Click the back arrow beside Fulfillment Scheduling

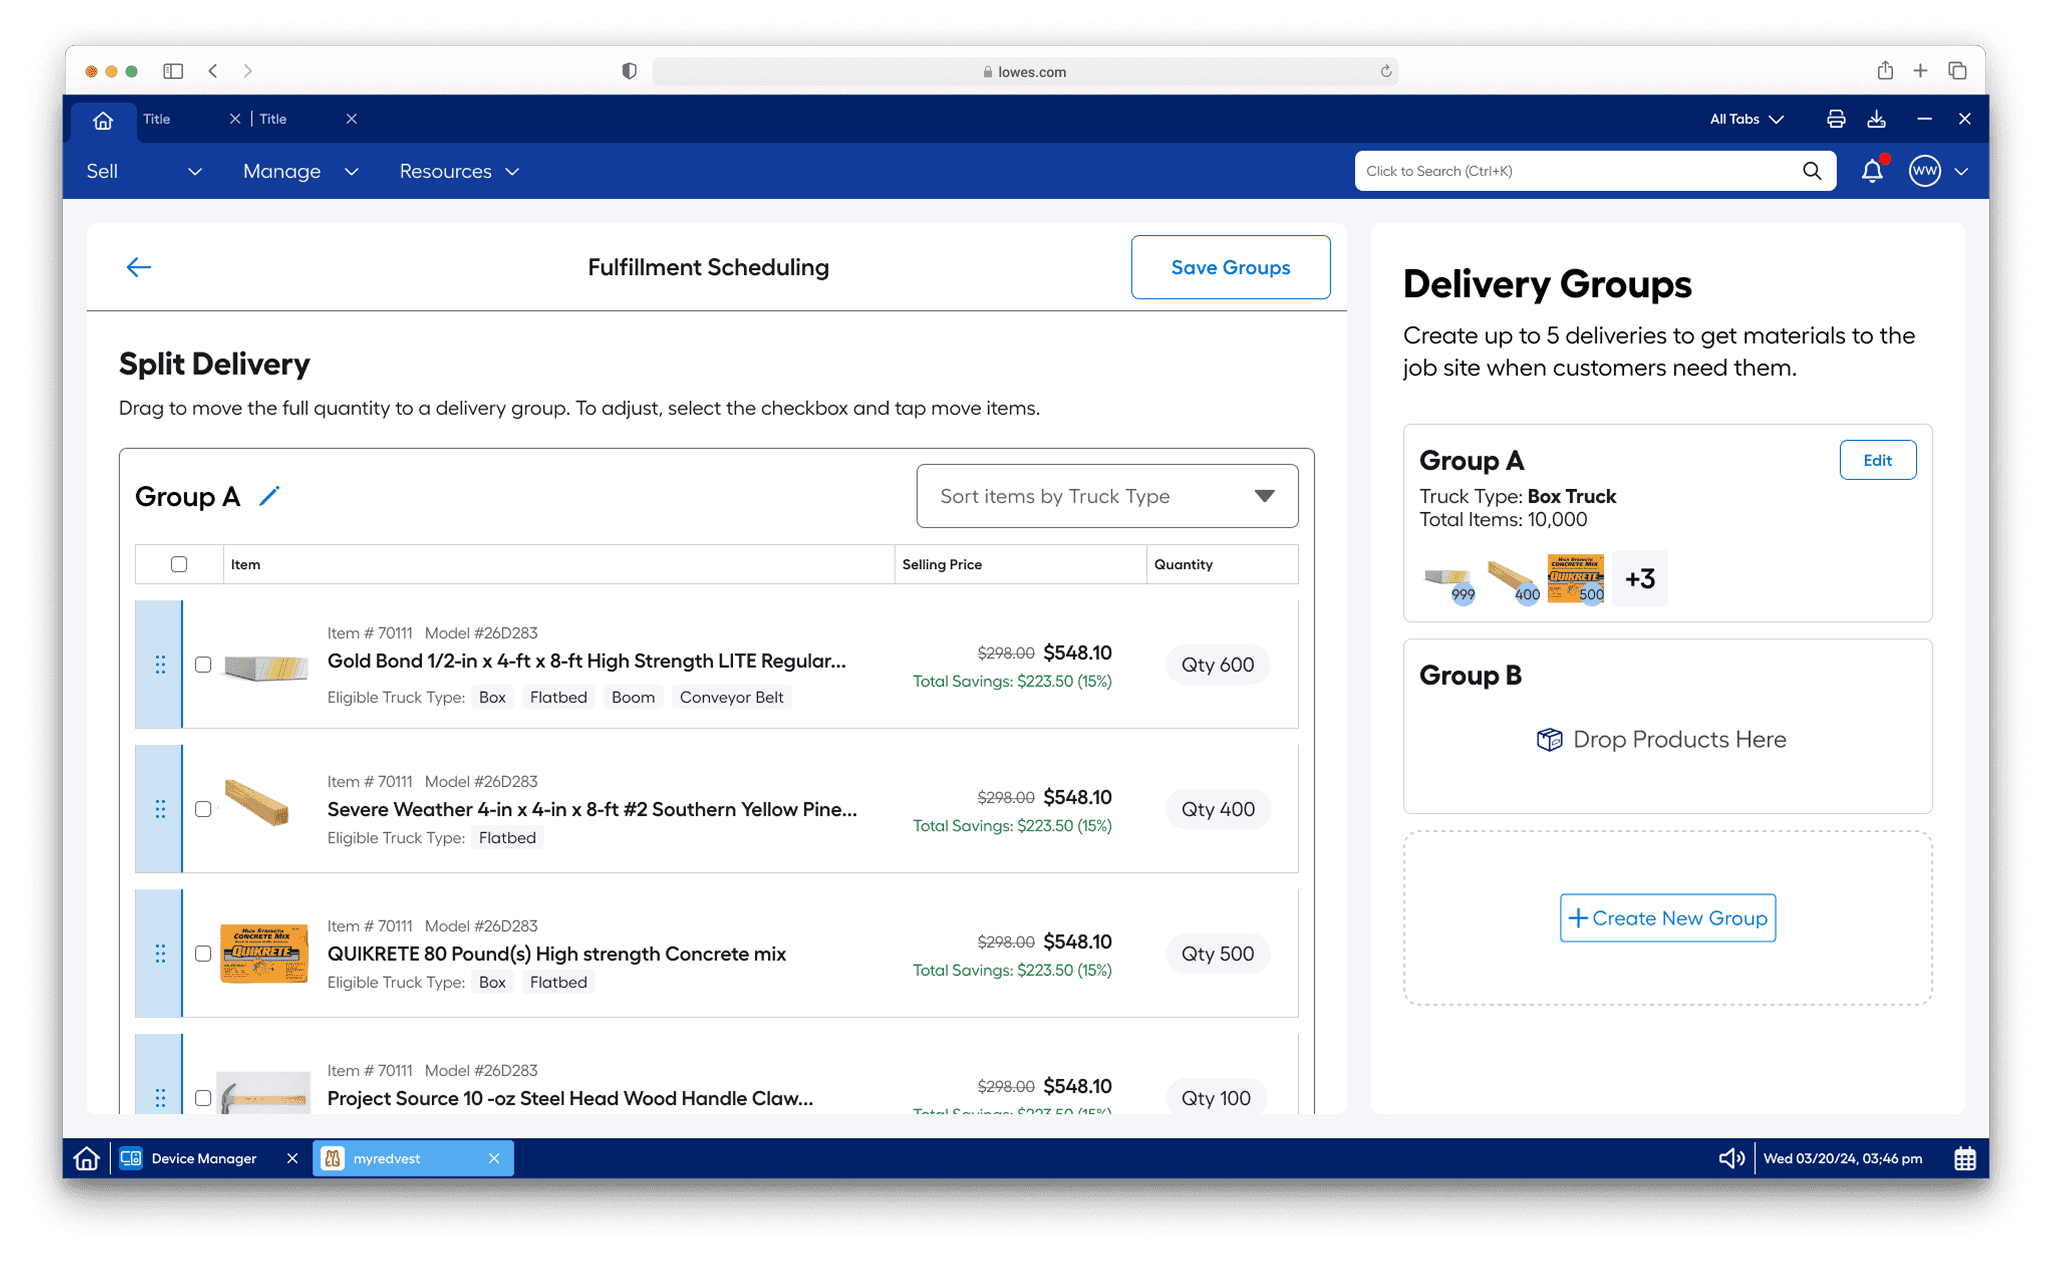point(138,267)
